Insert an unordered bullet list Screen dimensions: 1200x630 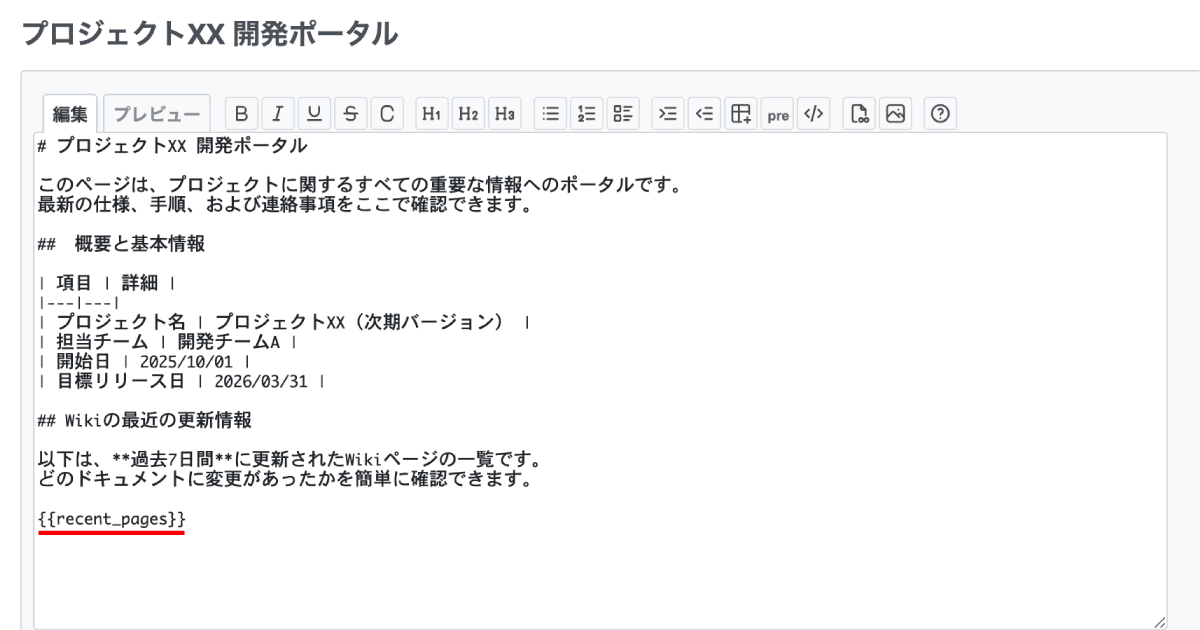coord(550,114)
